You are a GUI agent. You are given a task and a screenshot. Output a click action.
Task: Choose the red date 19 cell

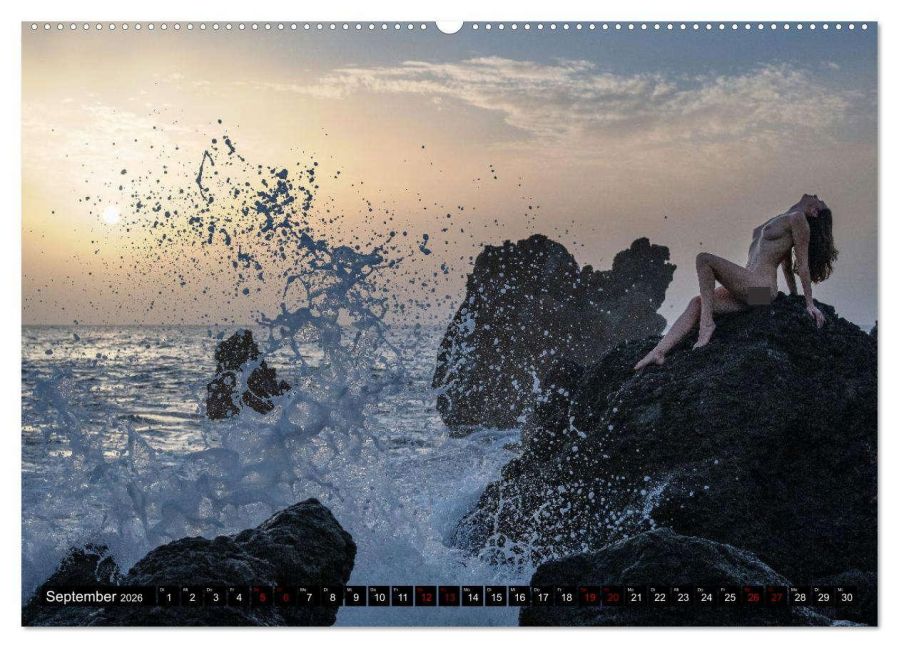[x=589, y=596]
